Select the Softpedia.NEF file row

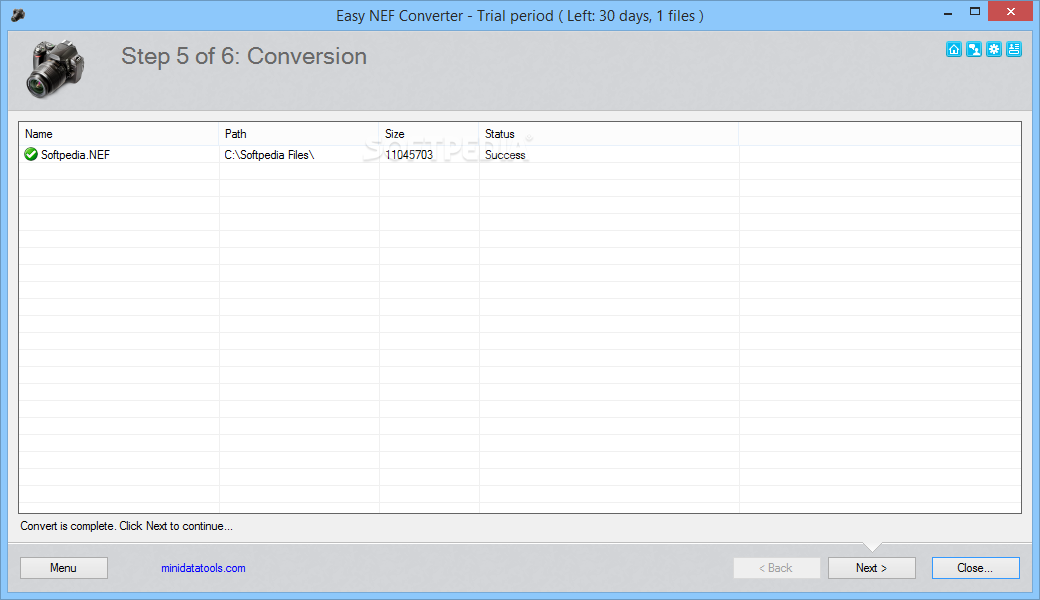coord(520,154)
